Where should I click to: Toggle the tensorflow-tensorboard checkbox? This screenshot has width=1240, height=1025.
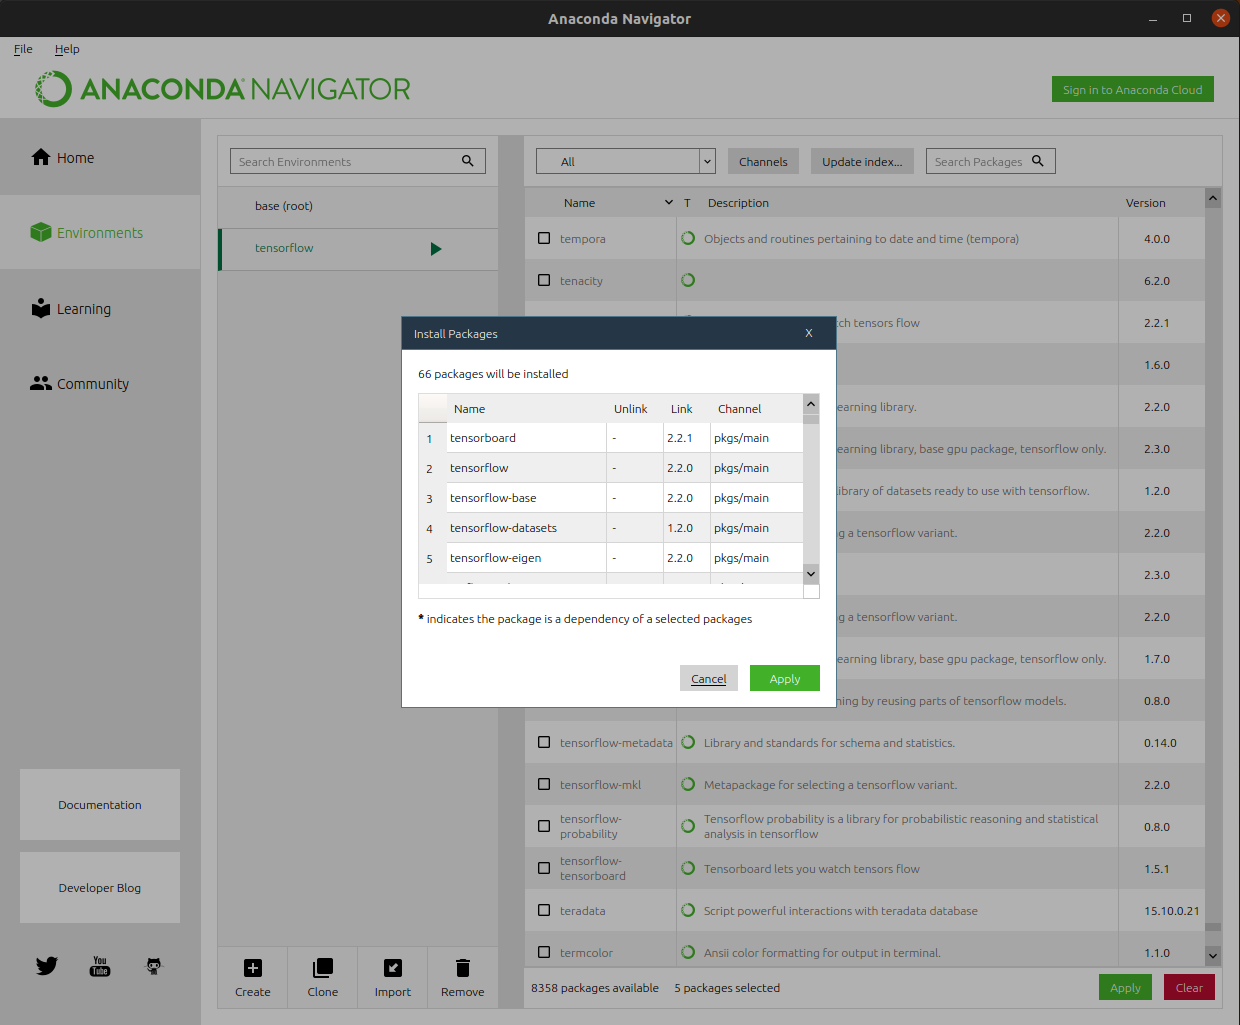coord(544,868)
